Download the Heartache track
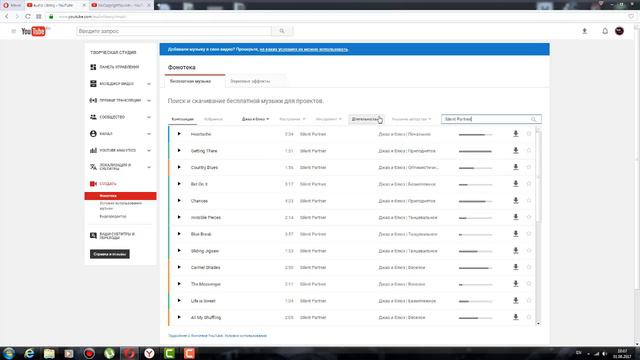Image resolution: width=640 pixels, height=360 pixels. pos(516,134)
